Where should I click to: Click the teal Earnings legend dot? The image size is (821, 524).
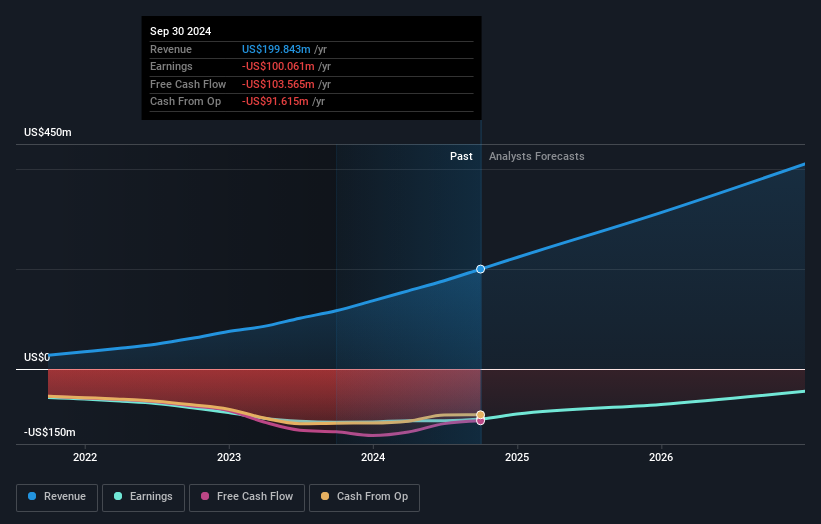click(118, 496)
